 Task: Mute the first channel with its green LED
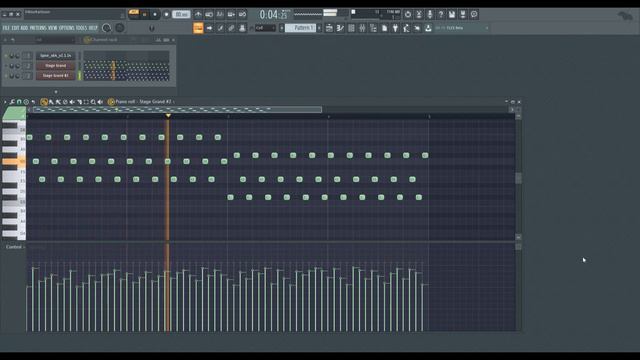(6, 56)
